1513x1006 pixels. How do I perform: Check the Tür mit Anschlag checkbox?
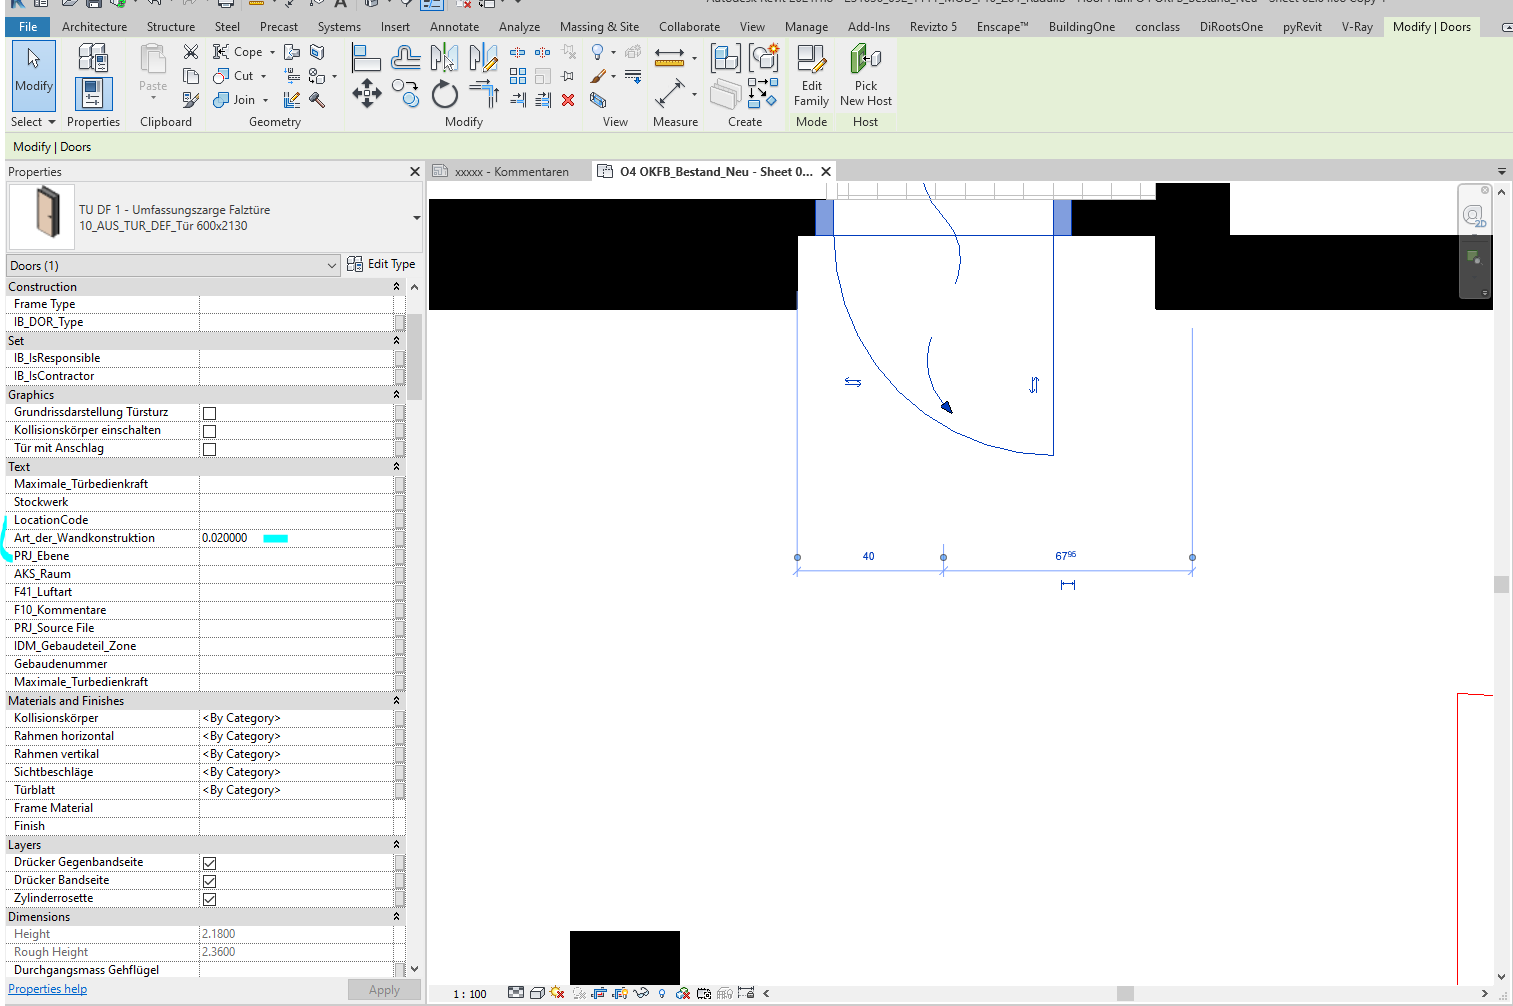209,449
